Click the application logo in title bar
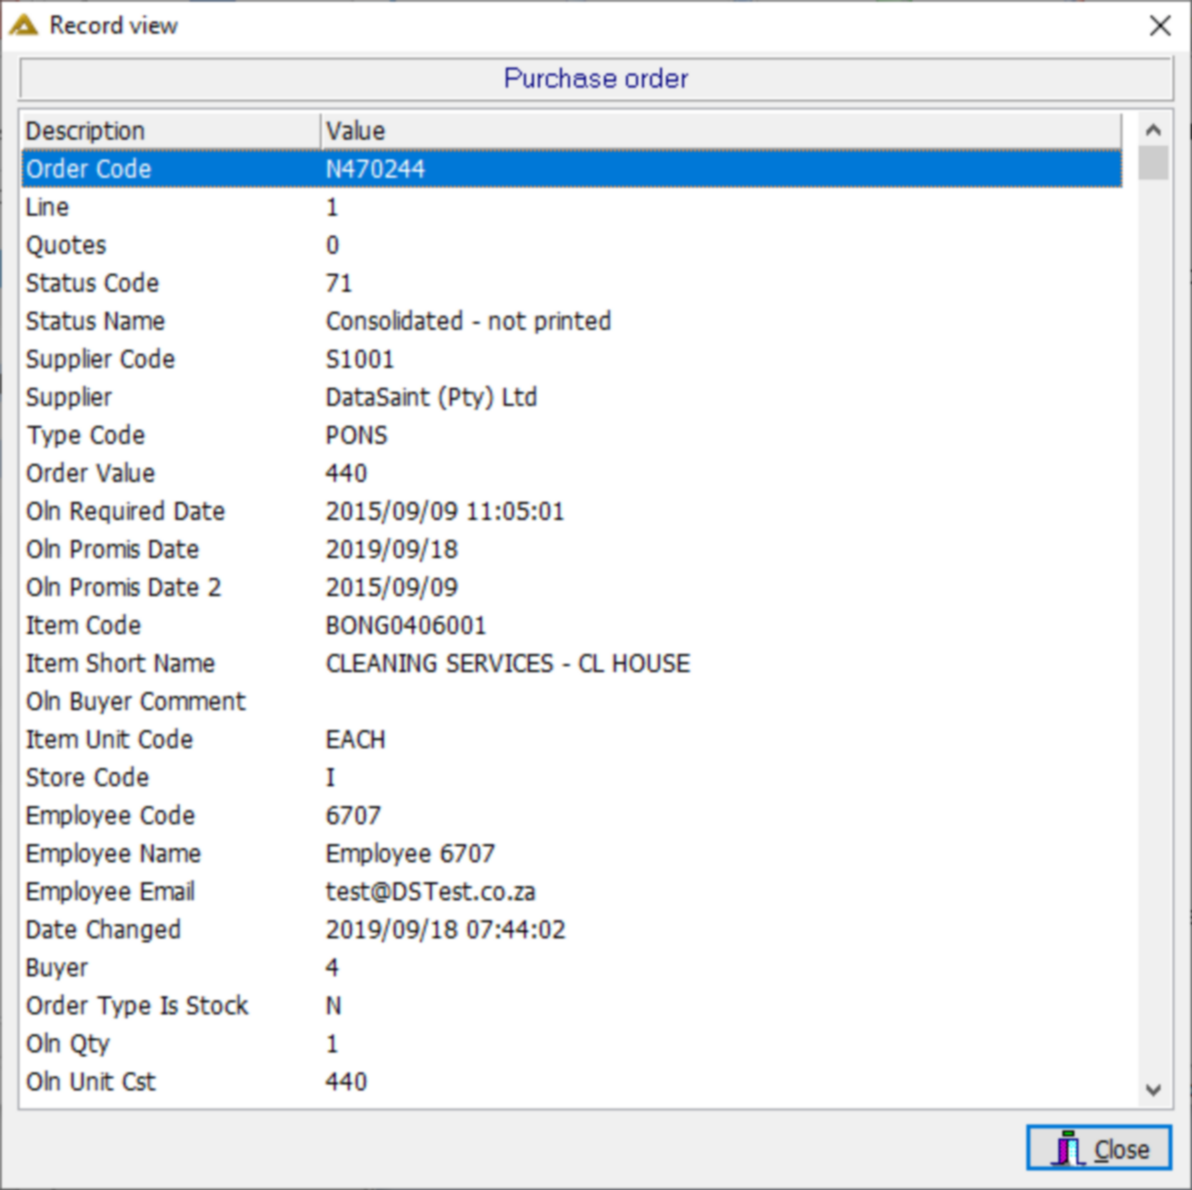This screenshot has width=1192, height=1190. click(x=24, y=26)
